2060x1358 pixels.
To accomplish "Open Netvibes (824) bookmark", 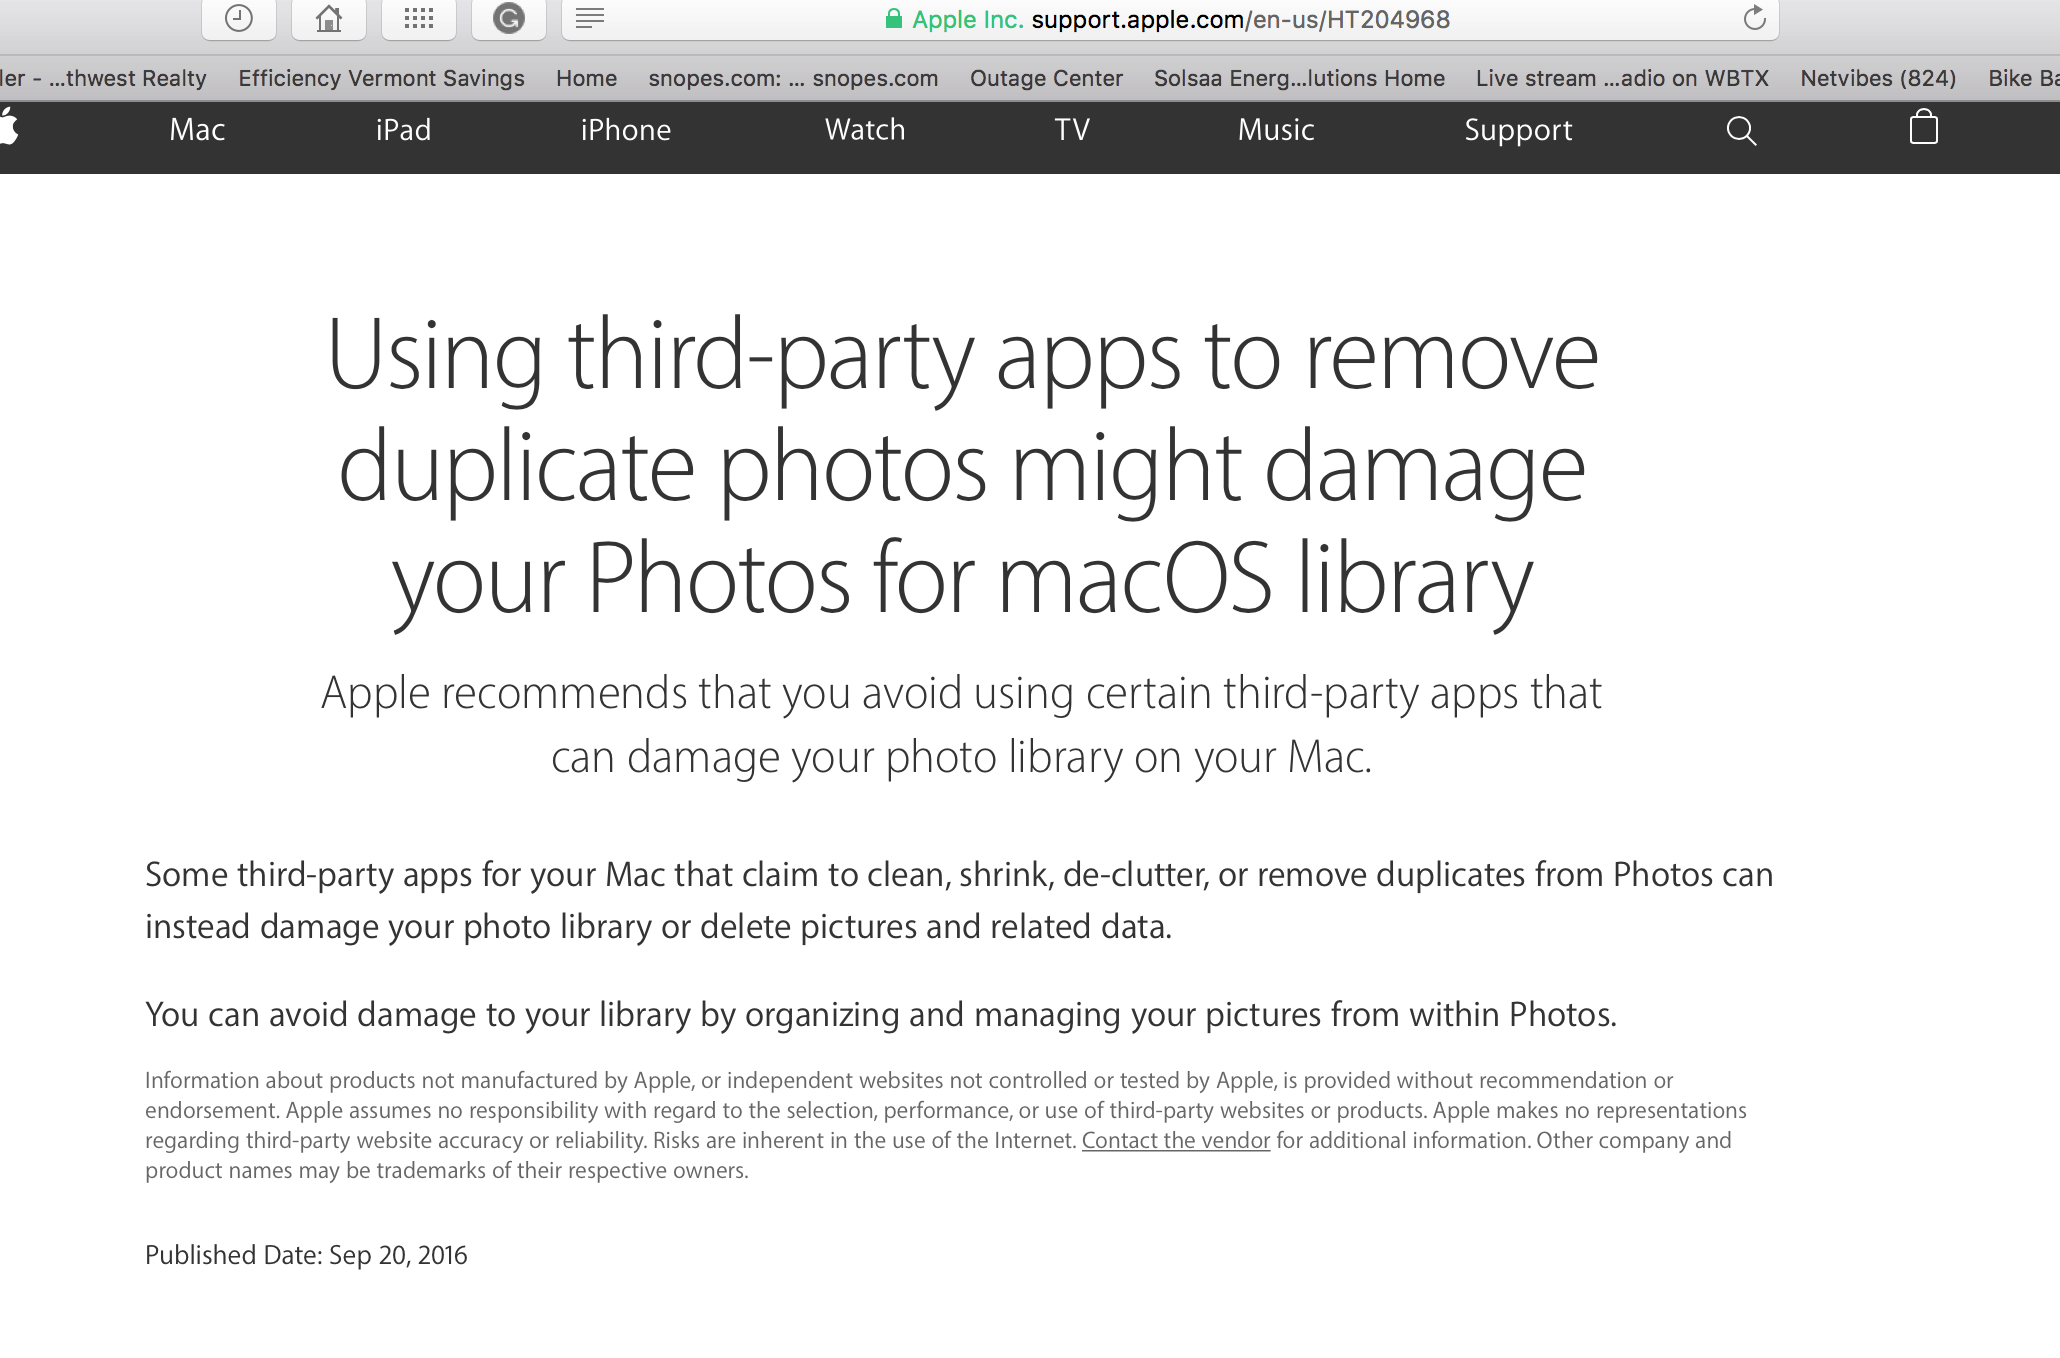I will (x=1877, y=78).
